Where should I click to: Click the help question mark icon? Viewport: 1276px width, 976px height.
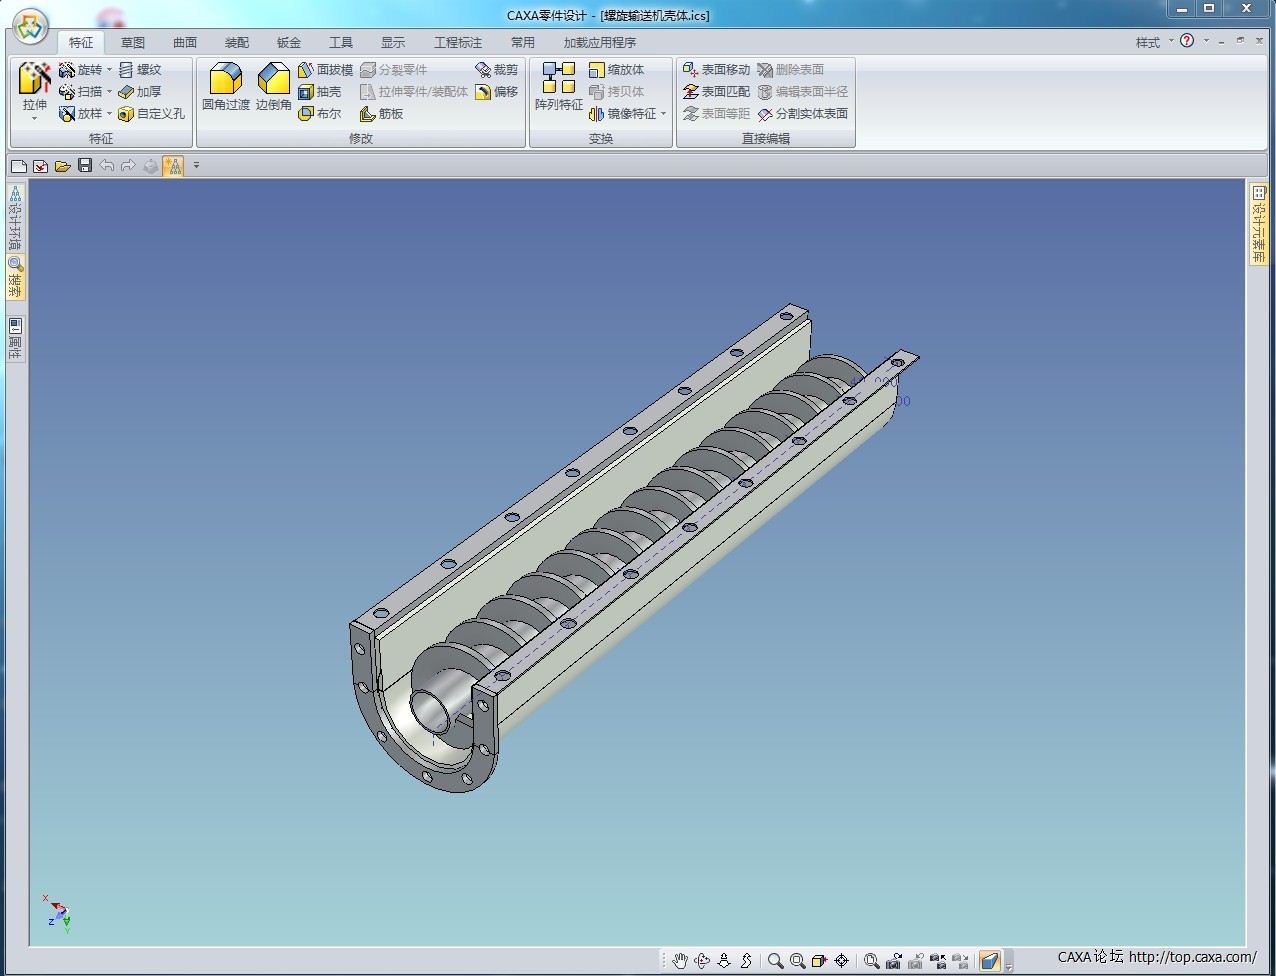click(x=1187, y=41)
